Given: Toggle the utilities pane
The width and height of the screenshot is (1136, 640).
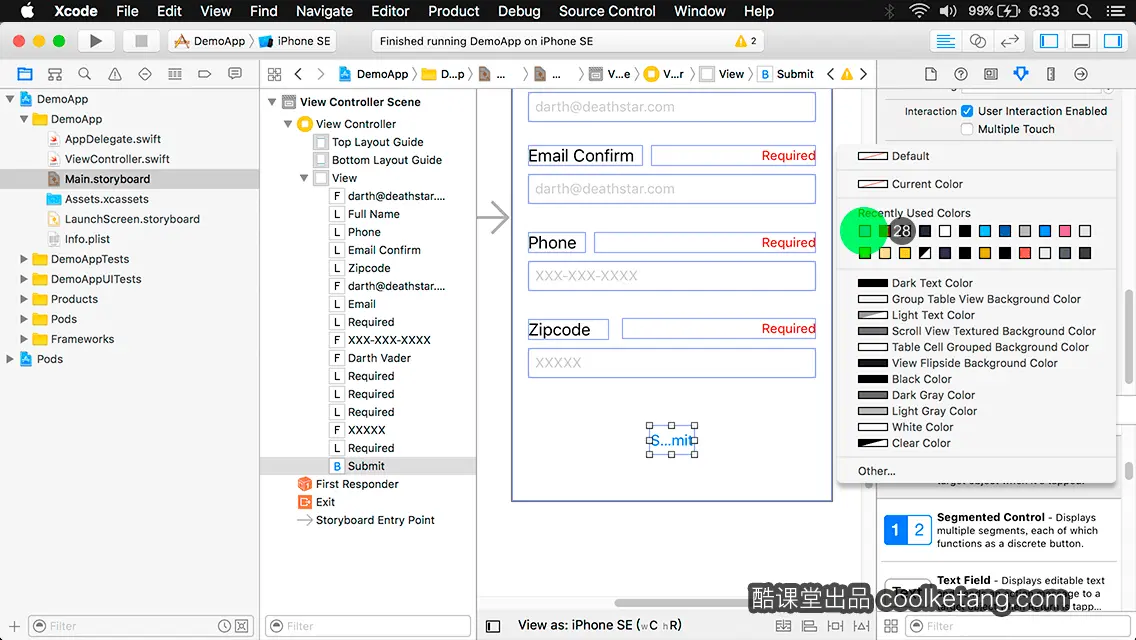Looking at the screenshot, I should click(1113, 41).
